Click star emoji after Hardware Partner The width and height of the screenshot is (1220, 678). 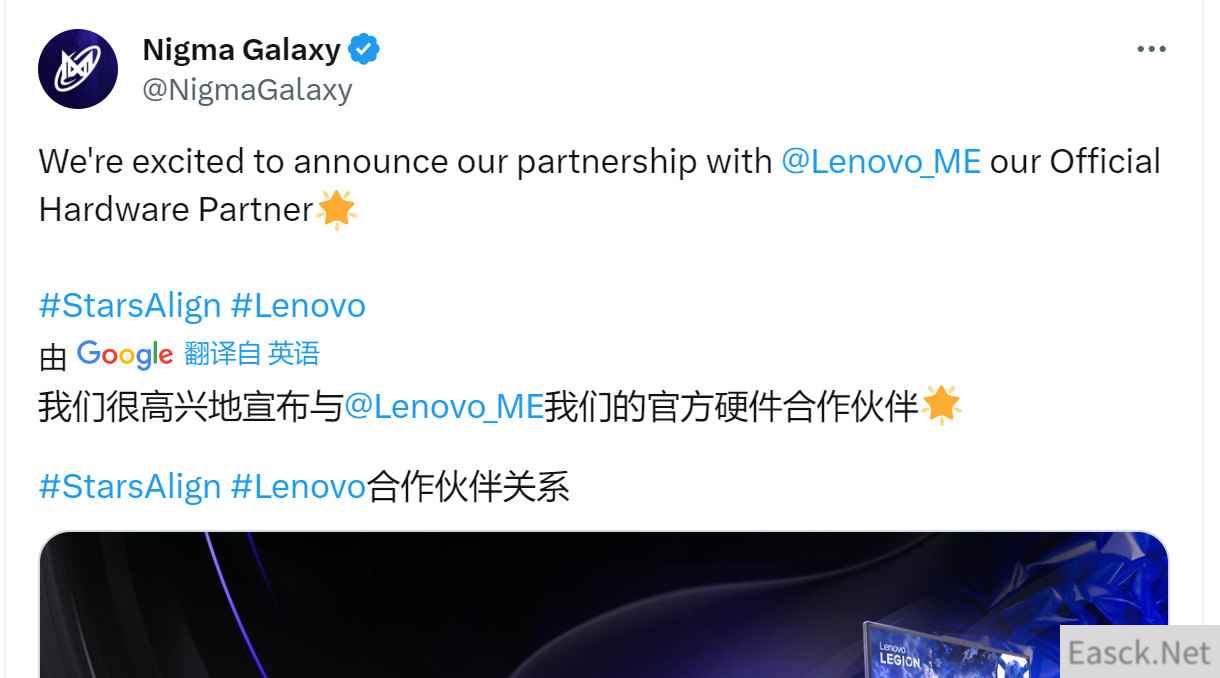[336, 210]
